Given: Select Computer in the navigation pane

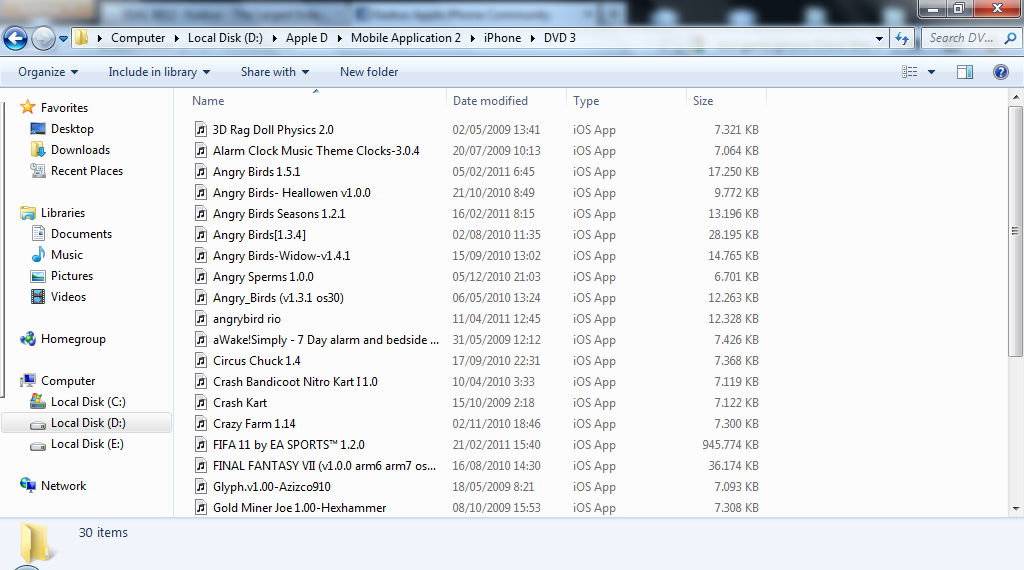Looking at the screenshot, I should tap(68, 381).
